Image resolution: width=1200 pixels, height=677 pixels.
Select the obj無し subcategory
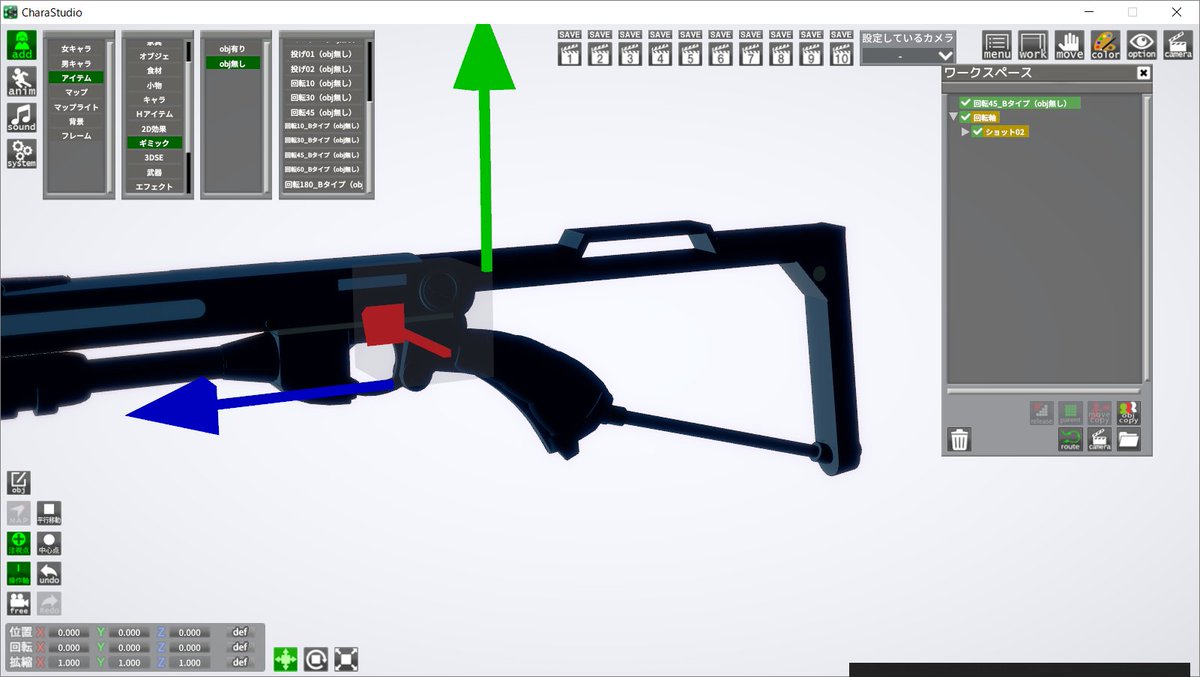pos(232,63)
